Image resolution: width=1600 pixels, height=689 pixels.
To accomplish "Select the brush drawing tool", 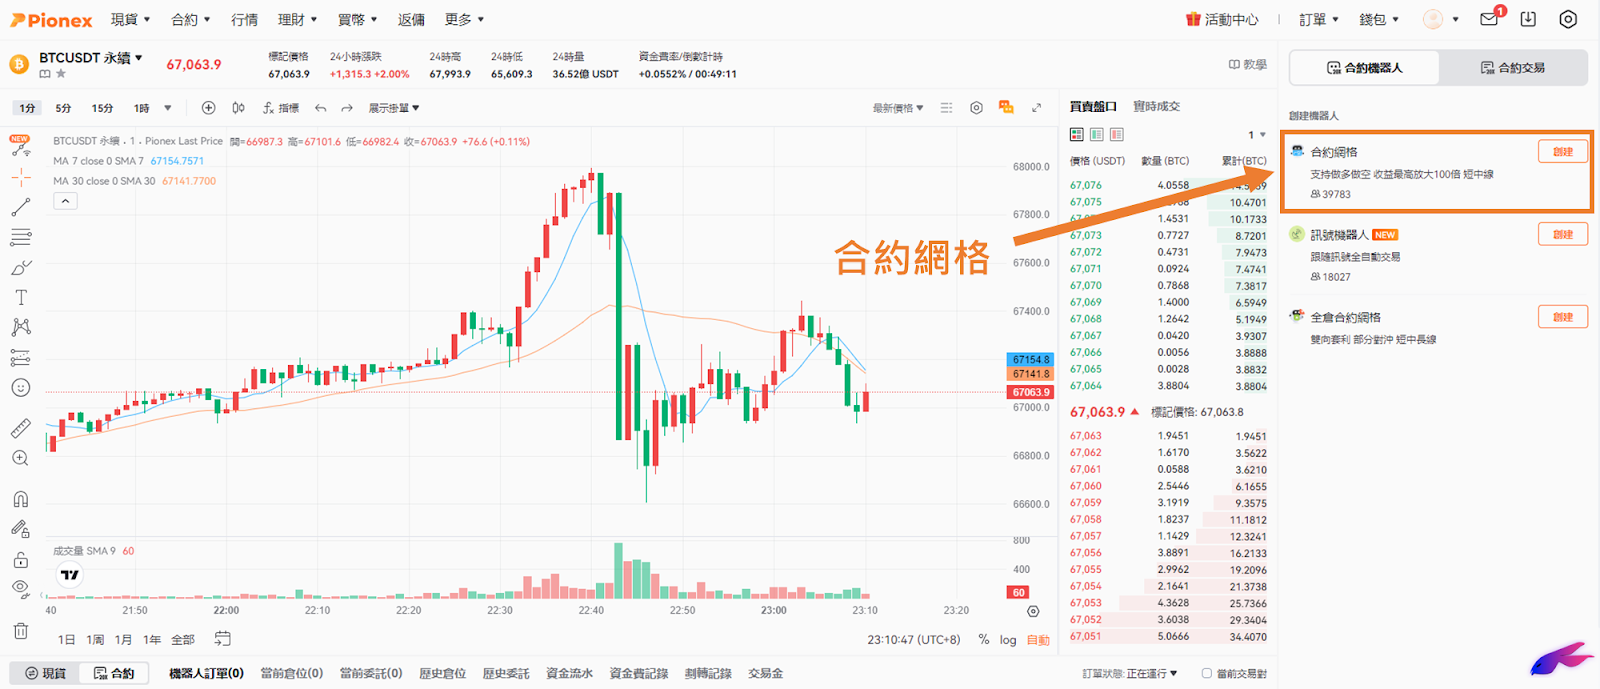I will click(20, 267).
